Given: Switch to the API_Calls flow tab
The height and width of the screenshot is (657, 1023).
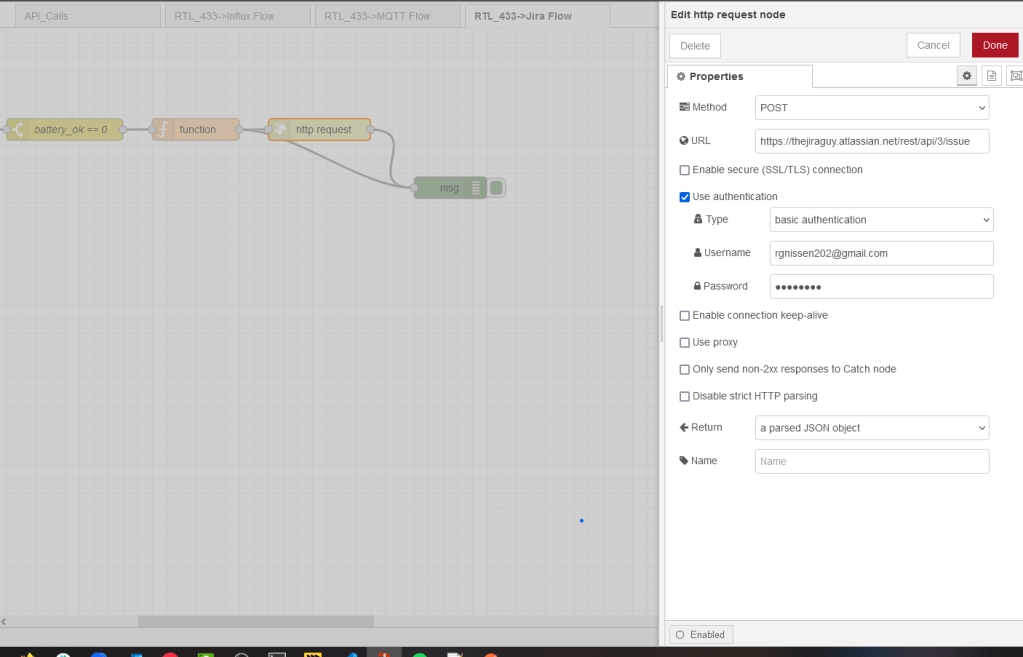Looking at the screenshot, I should (x=84, y=16).
